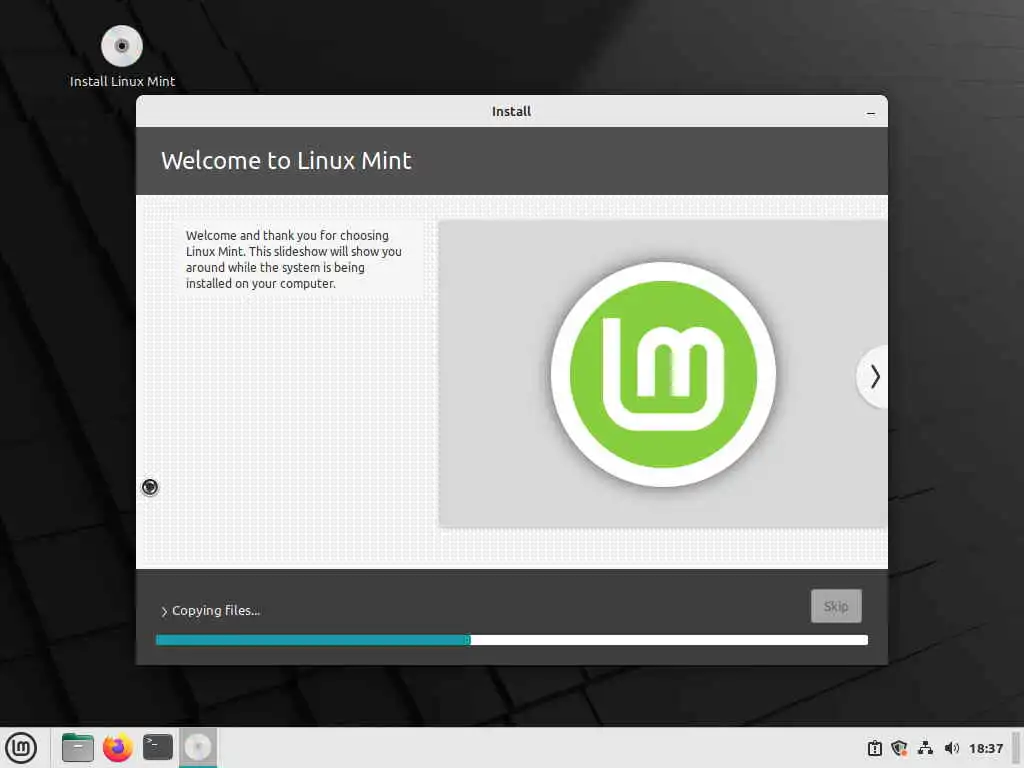Open the network connection tray icon

(925, 748)
